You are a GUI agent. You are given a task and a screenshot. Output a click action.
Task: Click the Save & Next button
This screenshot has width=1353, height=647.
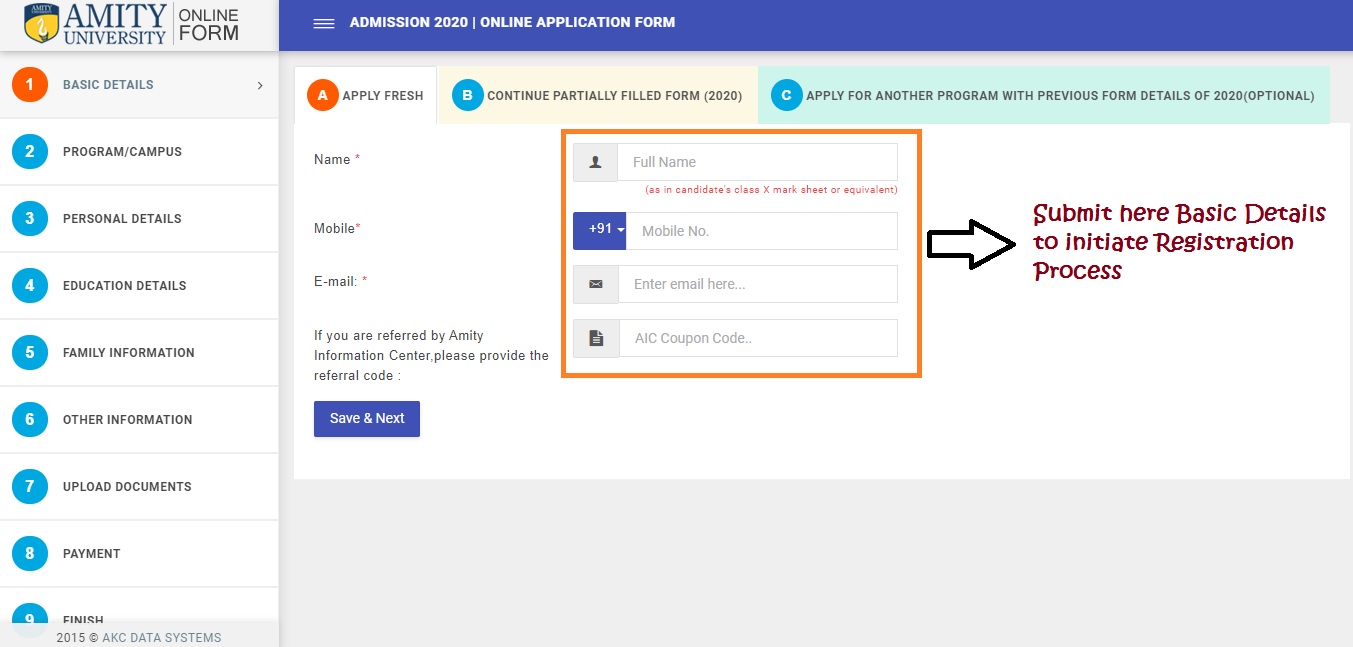(x=367, y=419)
